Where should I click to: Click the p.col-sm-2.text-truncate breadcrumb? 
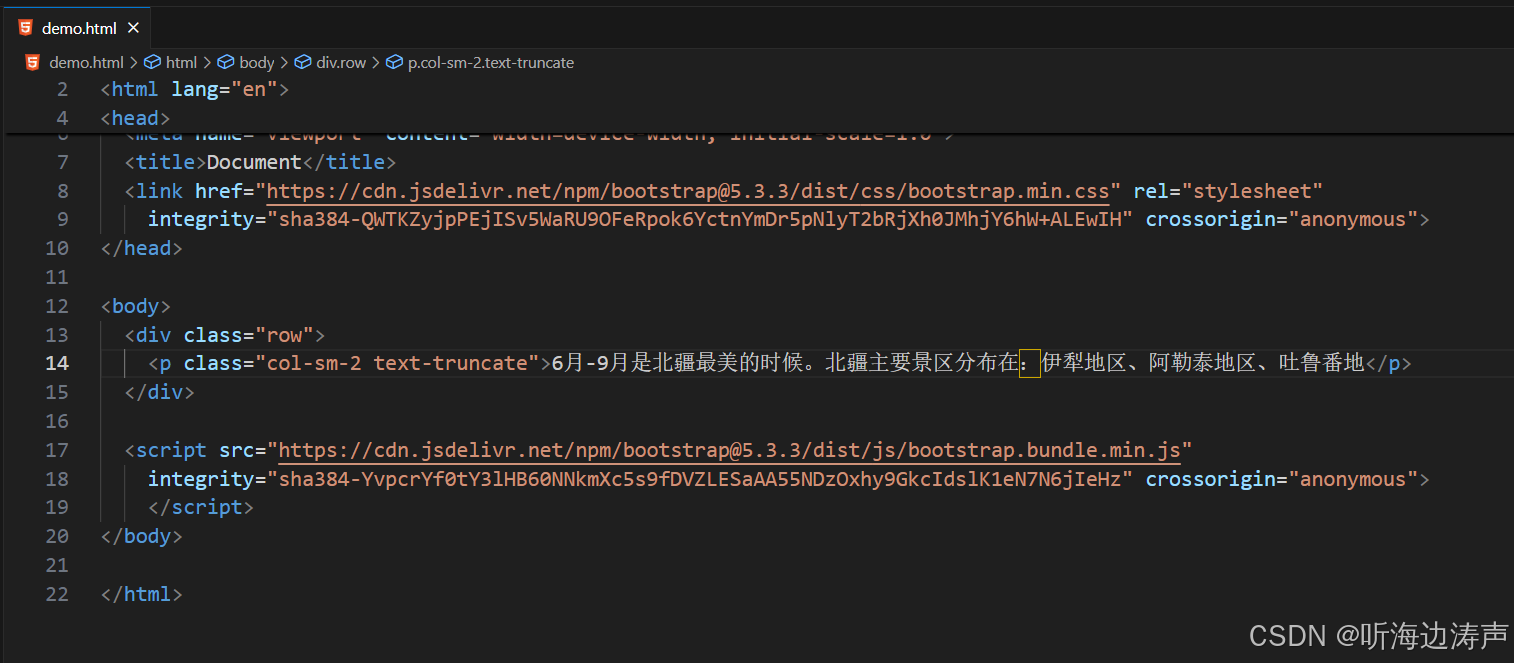[x=490, y=62]
